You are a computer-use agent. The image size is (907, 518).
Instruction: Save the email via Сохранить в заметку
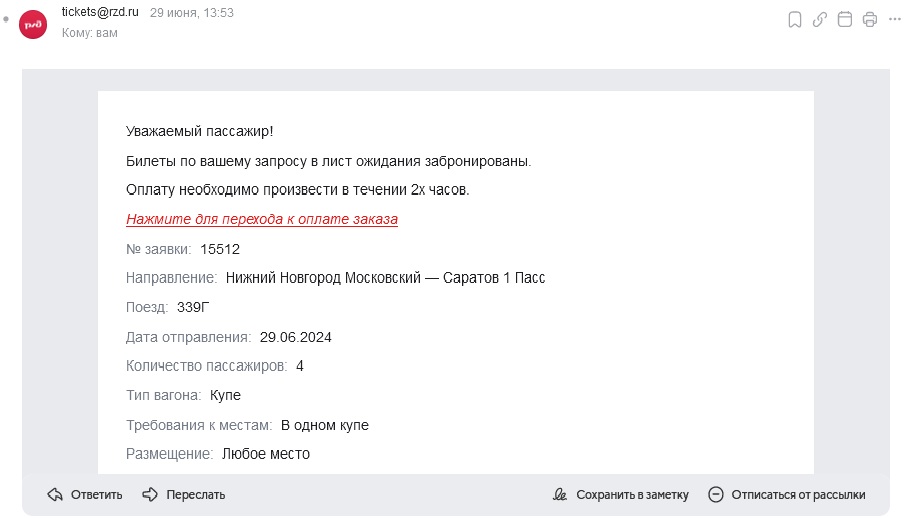click(621, 494)
